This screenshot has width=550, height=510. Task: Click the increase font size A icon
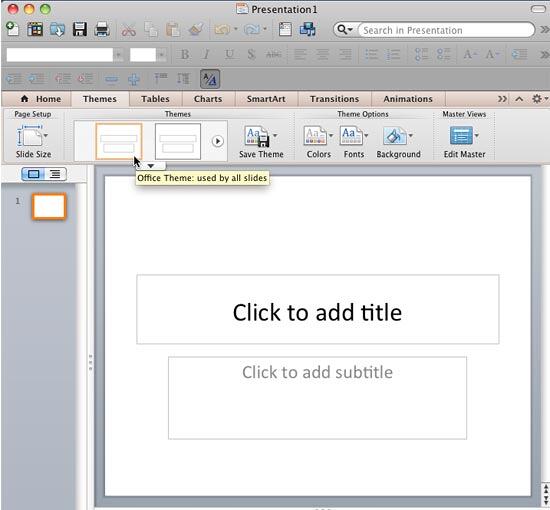click(x=469, y=54)
